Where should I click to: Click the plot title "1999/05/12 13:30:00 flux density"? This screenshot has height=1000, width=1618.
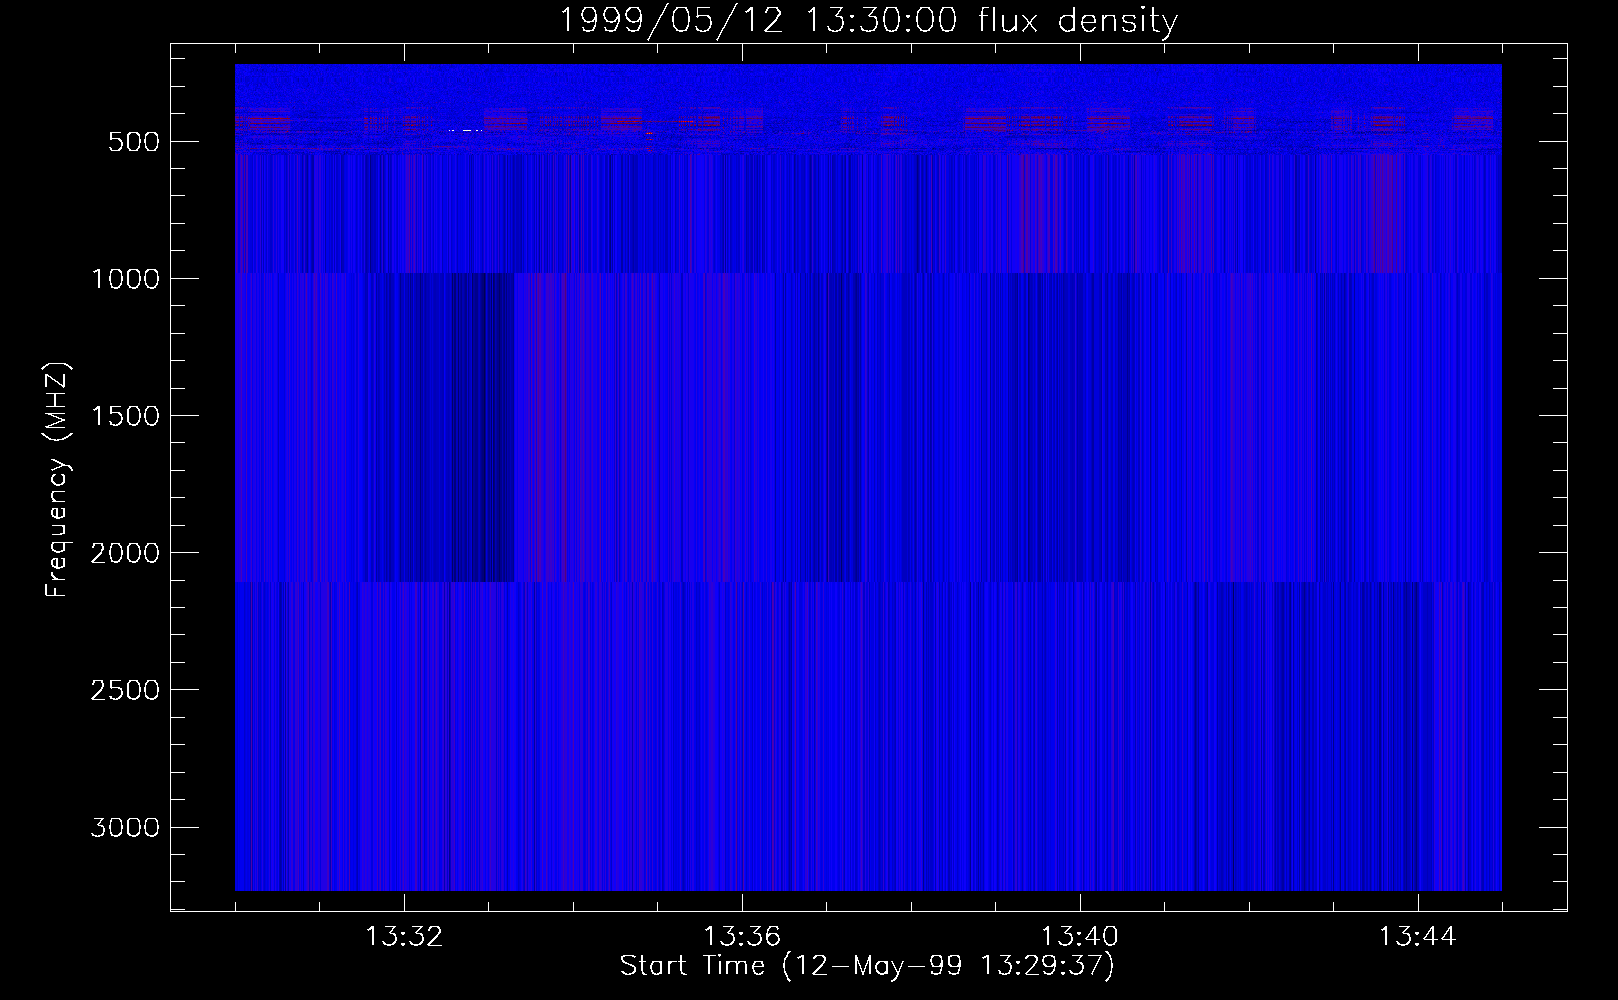[x=868, y=20]
